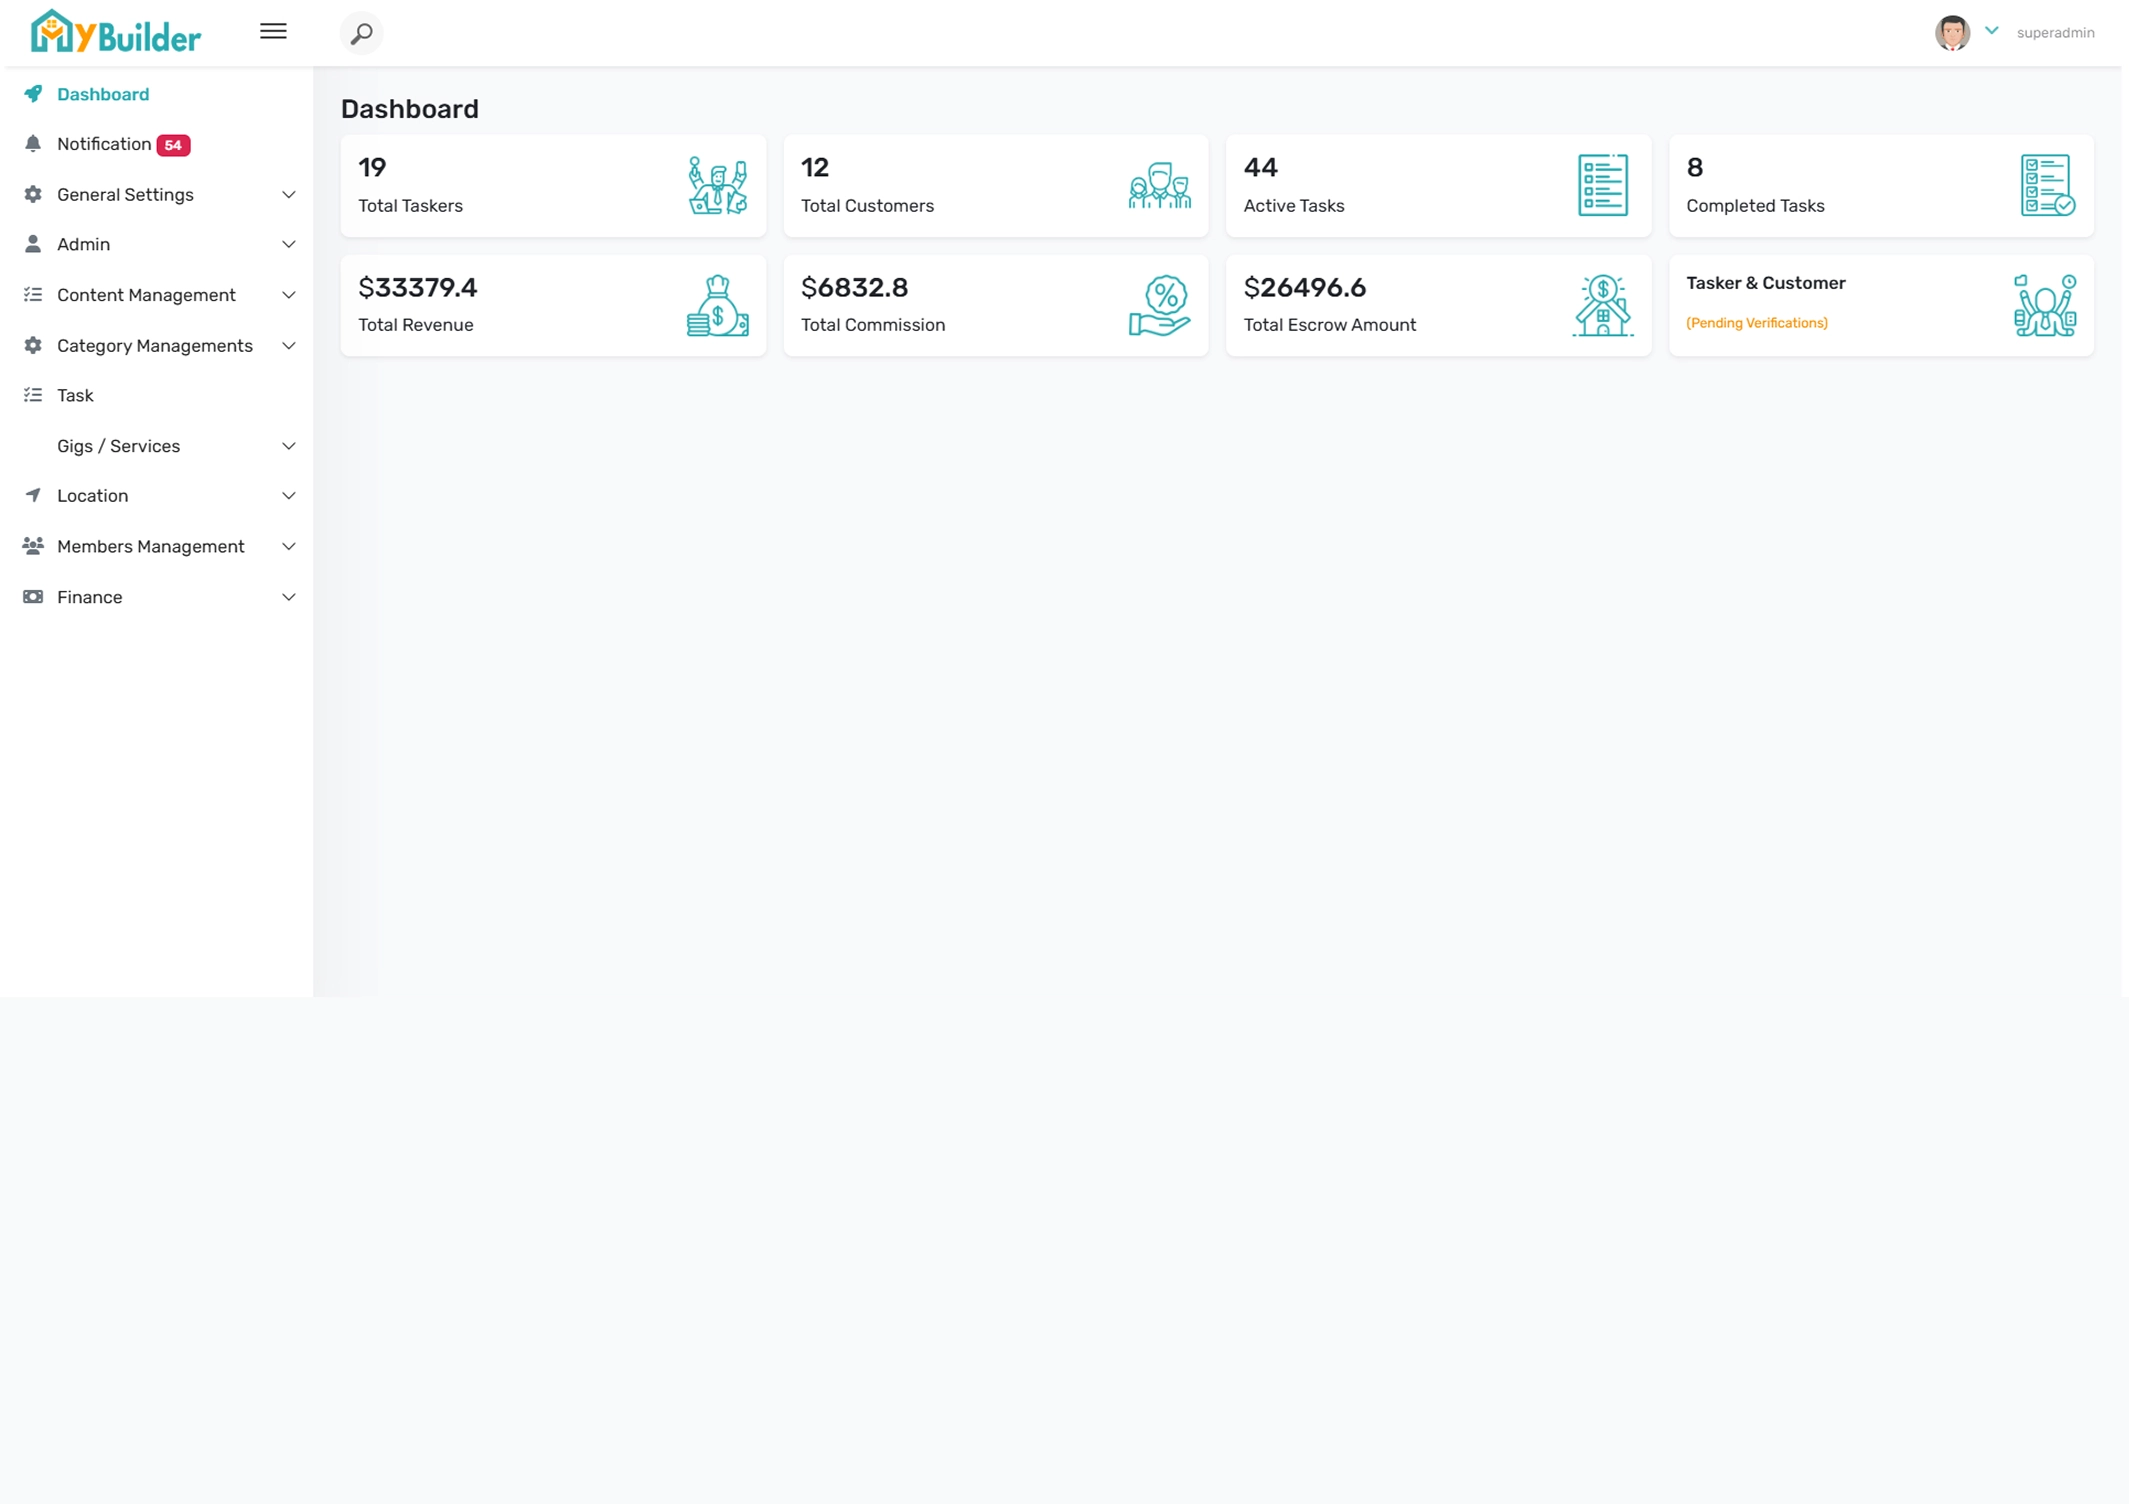Screen dimensions: 2129x1504
Task: Open the superadmin profile dropdown arrow
Action: click(x=1991, y=31)
